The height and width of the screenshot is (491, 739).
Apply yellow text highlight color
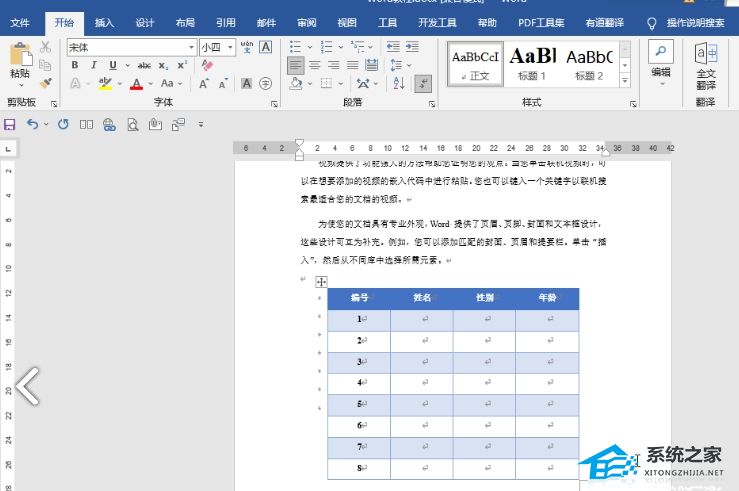tap(106, 84)
